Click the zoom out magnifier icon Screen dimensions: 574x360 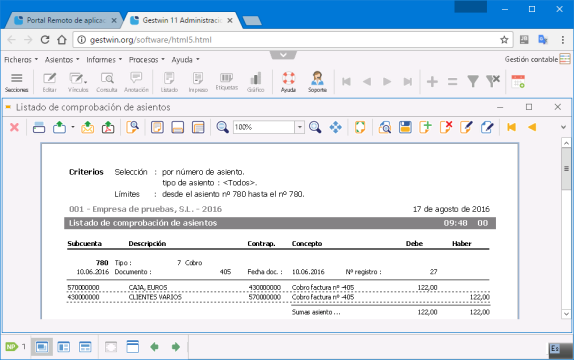[x=222, y=127]
